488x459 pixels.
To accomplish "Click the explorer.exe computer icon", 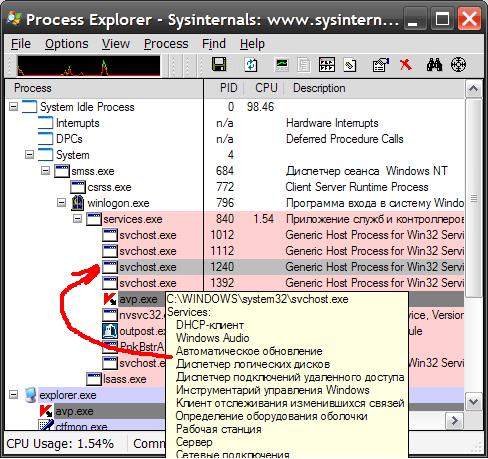I will pos(30,395).
